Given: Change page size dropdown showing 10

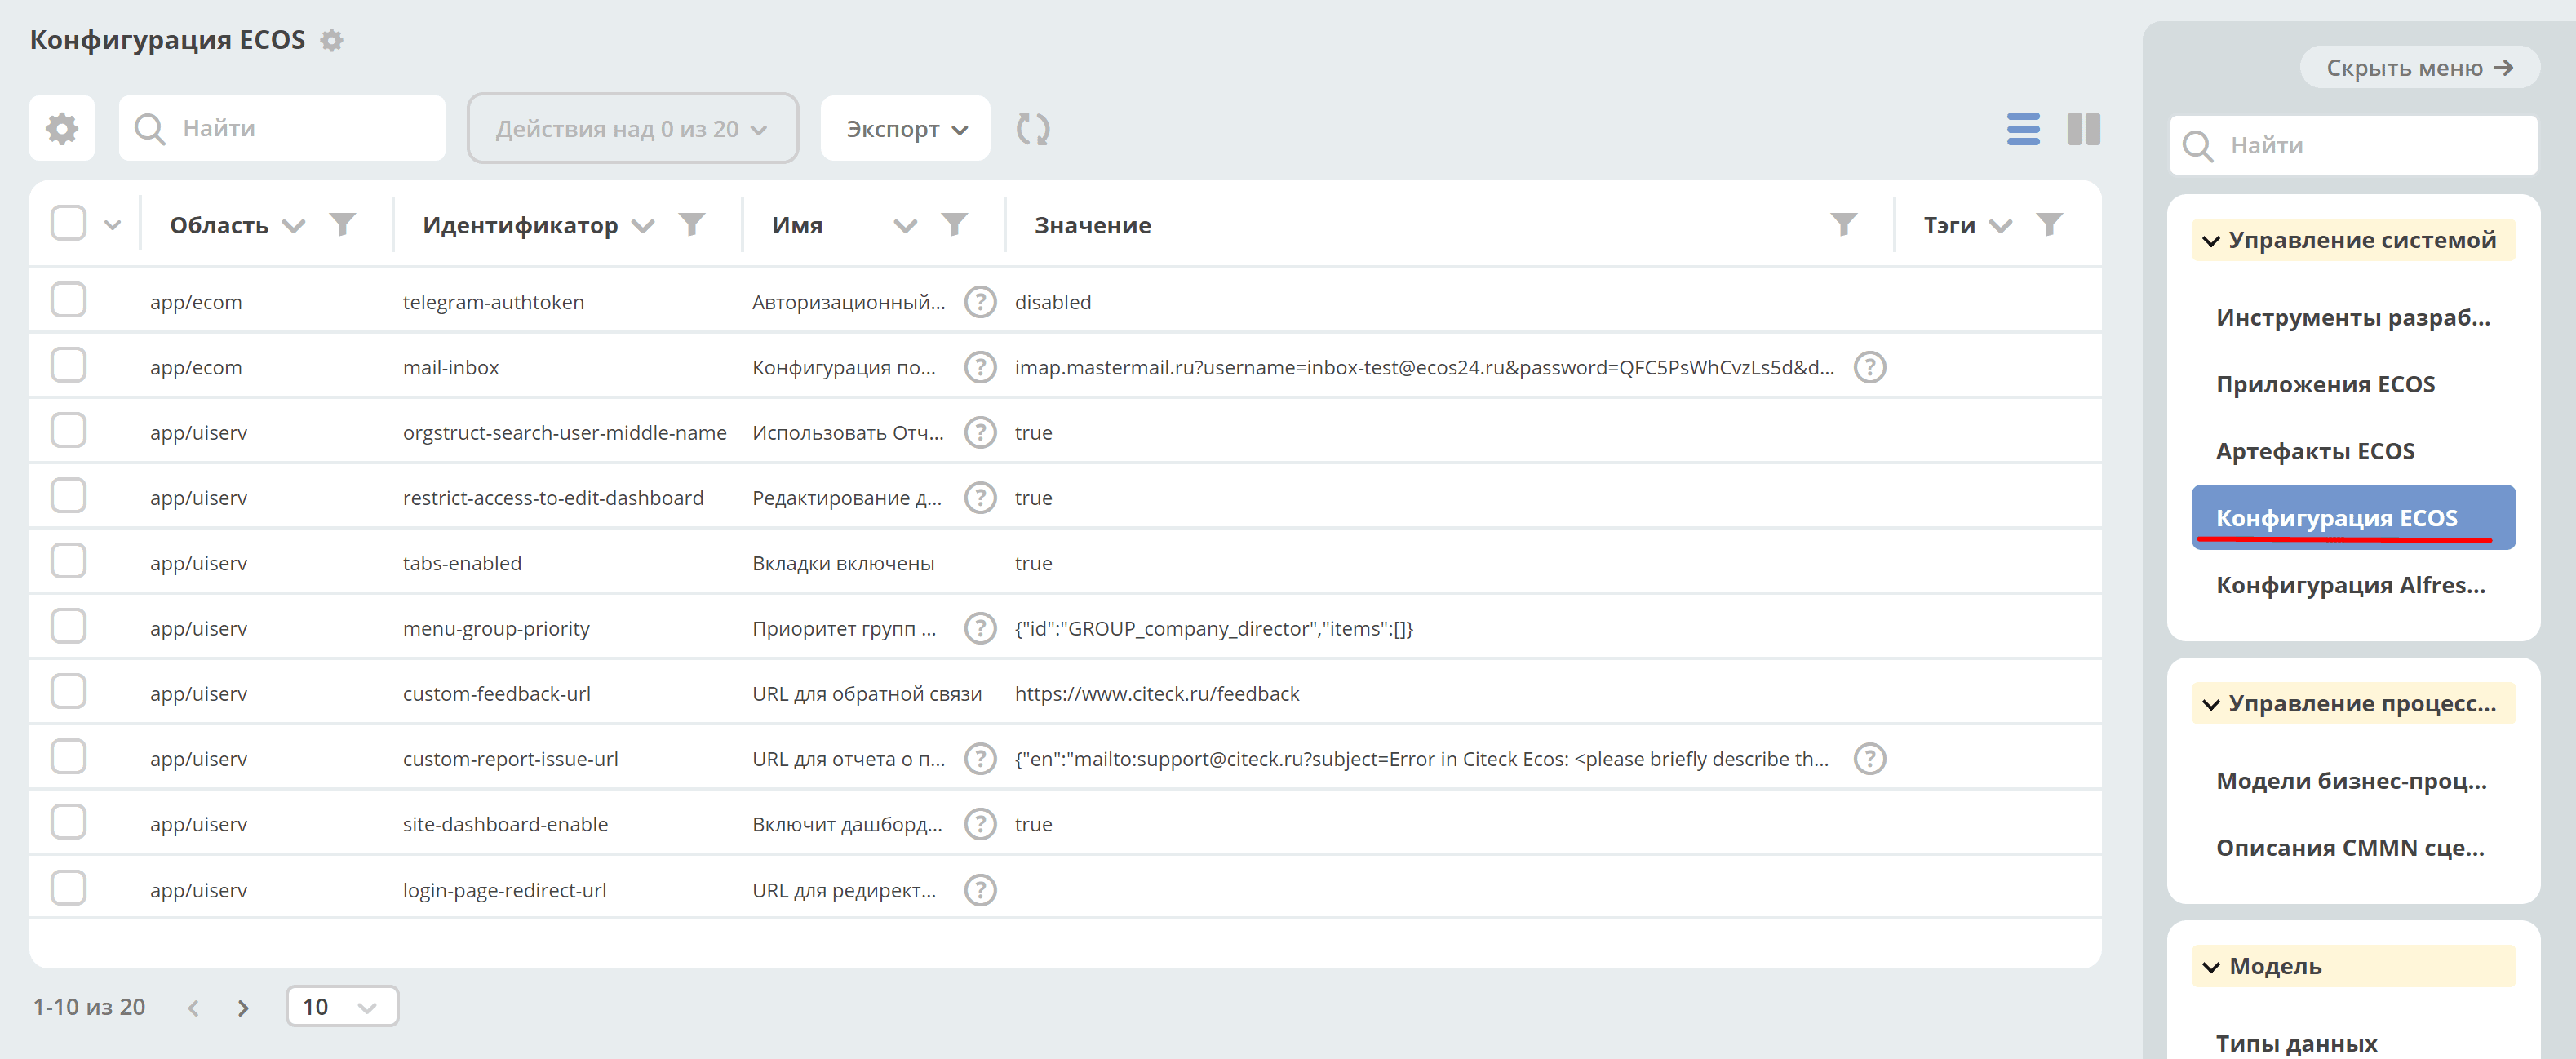Looking at the screenshot, I should tap(342, 1006).
